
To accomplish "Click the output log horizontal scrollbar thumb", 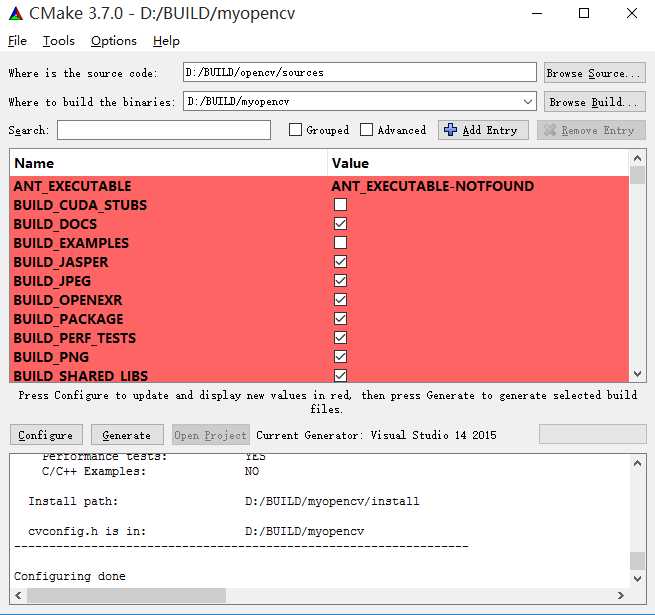I will pyautogui.click(x=127, y=595).
